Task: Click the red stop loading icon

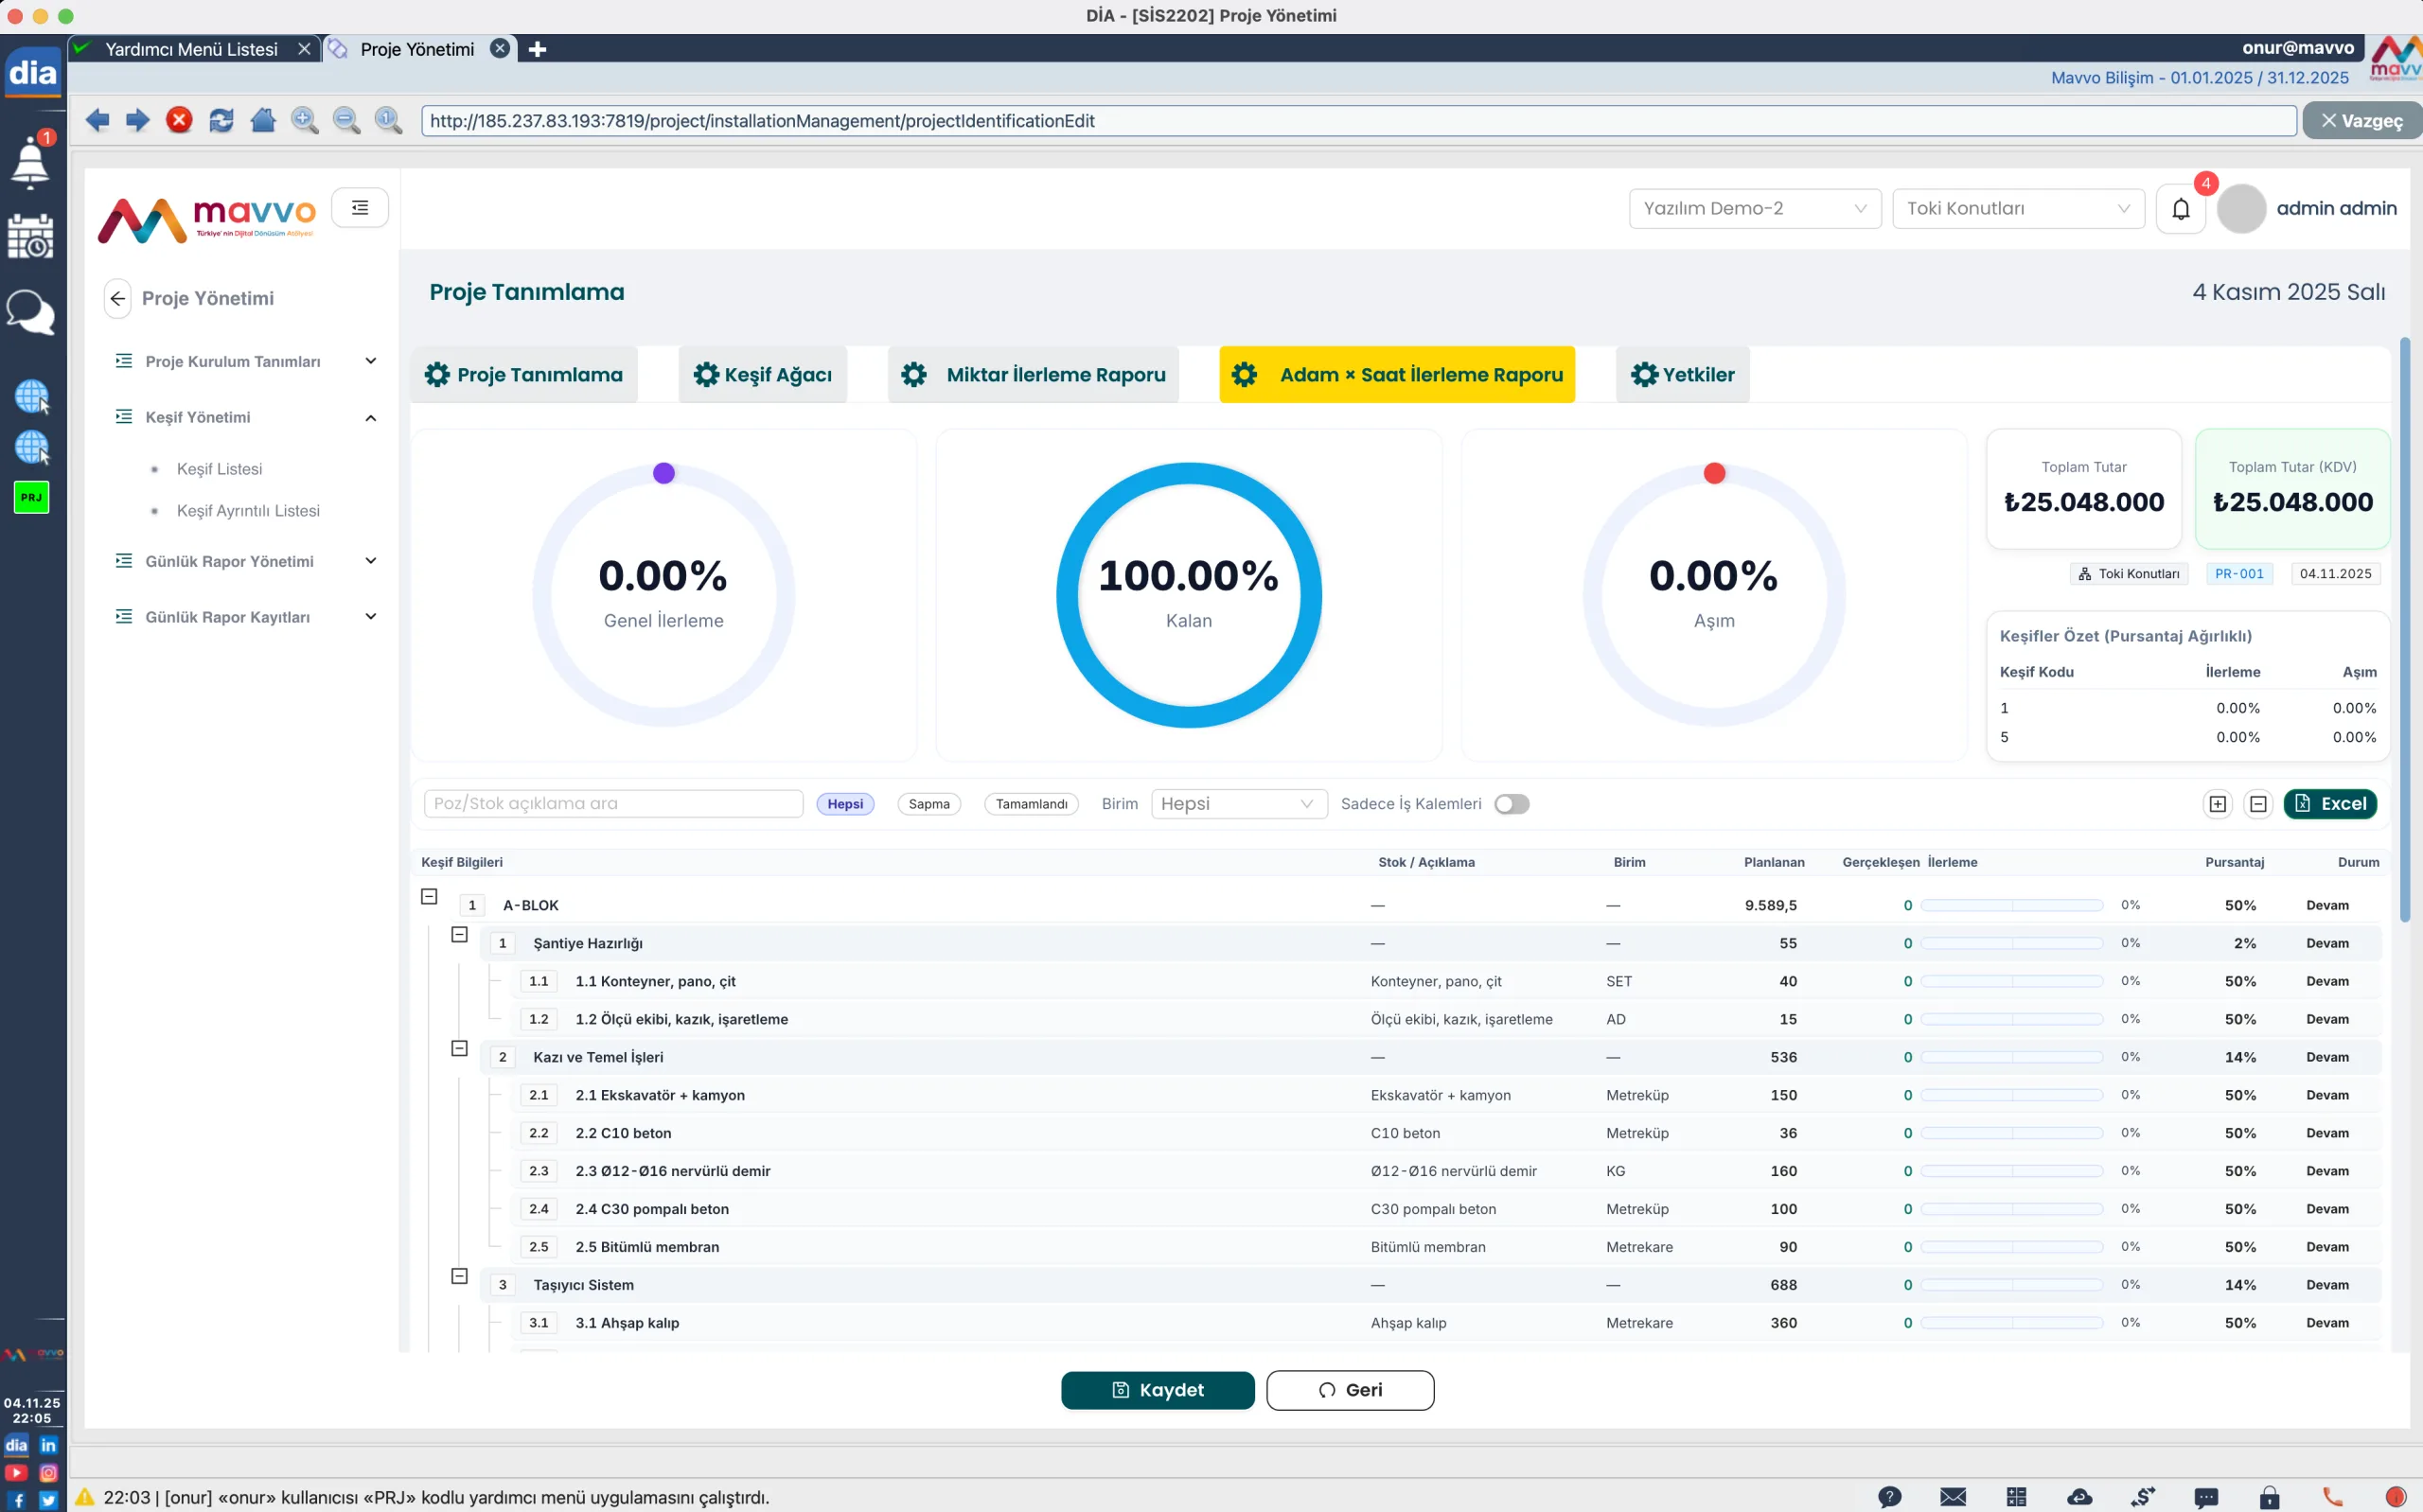Action: coord(179,120)
